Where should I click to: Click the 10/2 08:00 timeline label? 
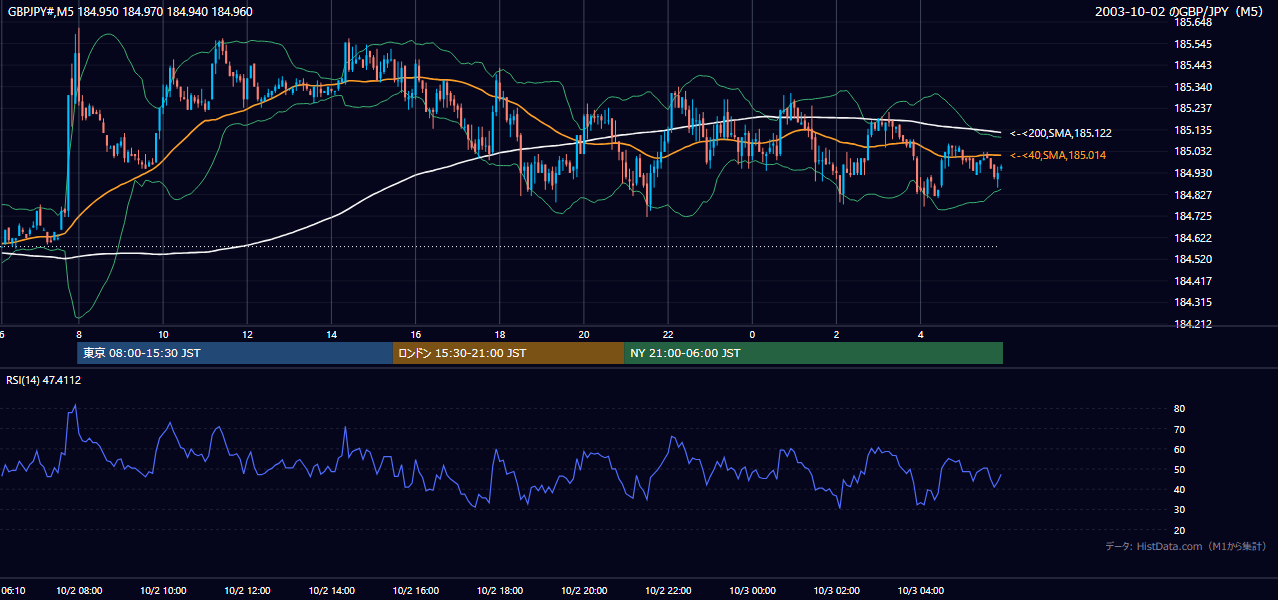(78, 591)
